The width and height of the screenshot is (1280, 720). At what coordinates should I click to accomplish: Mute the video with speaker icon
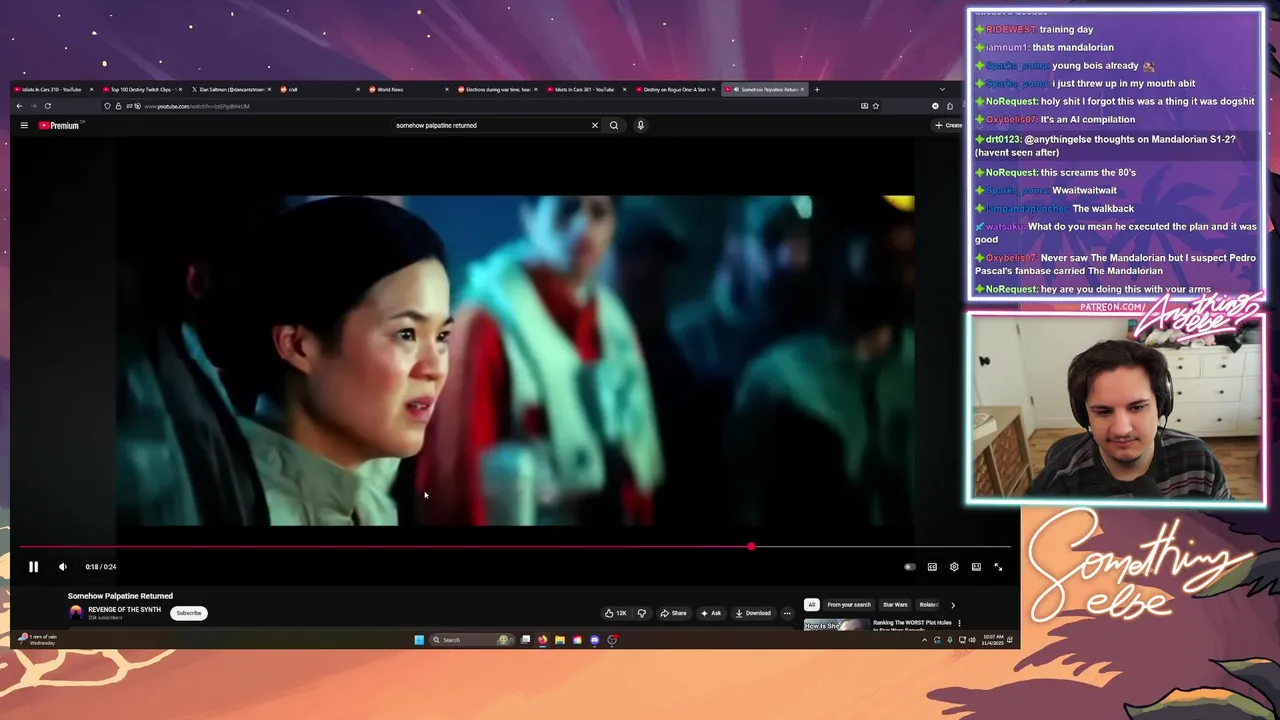tap(63, 567)
